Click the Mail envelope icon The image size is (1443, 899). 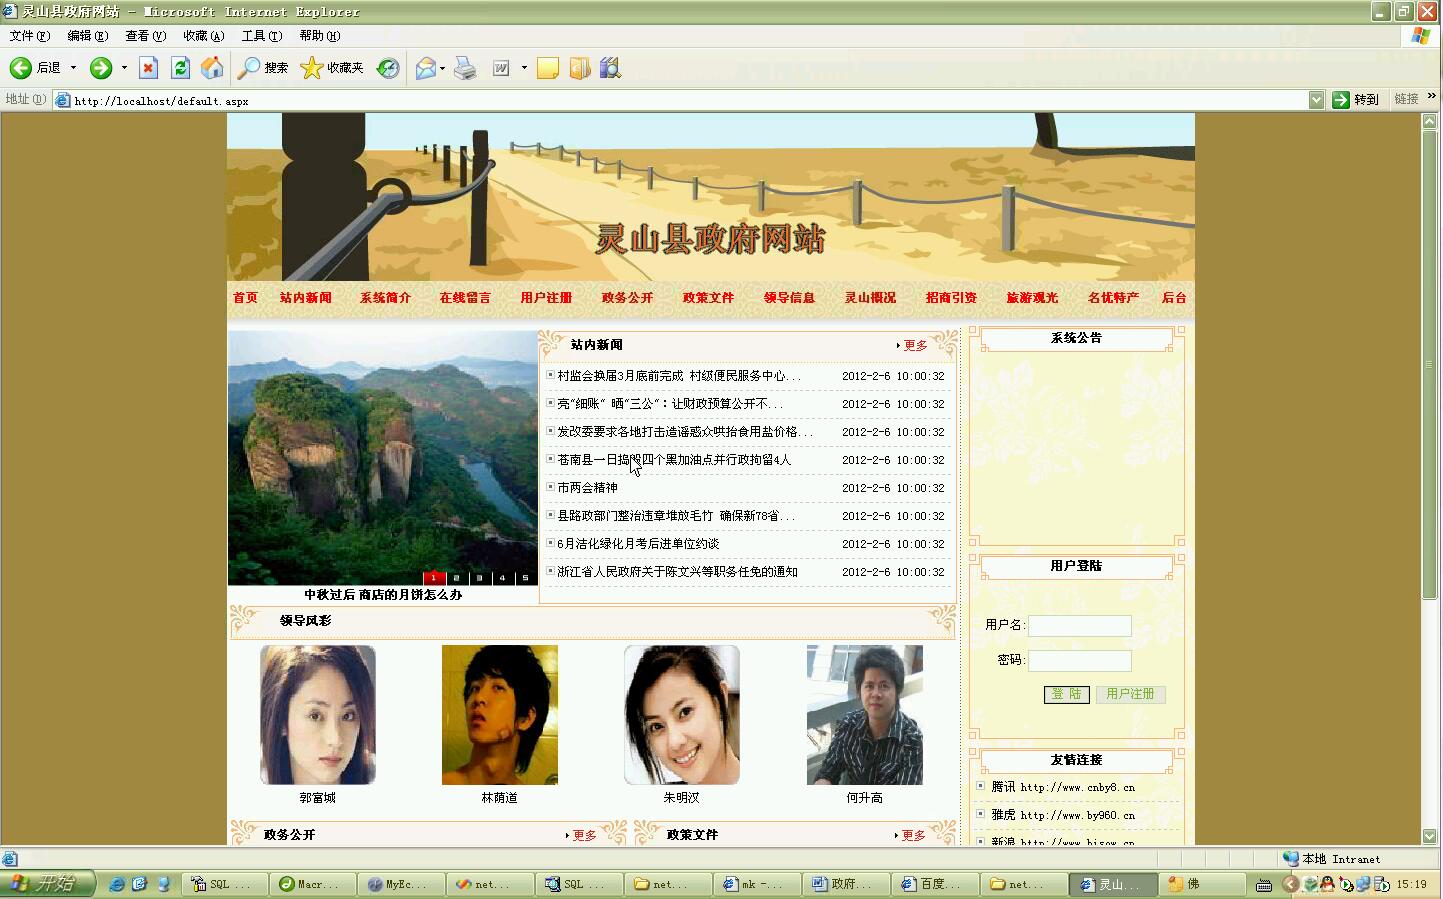(425, 68)
